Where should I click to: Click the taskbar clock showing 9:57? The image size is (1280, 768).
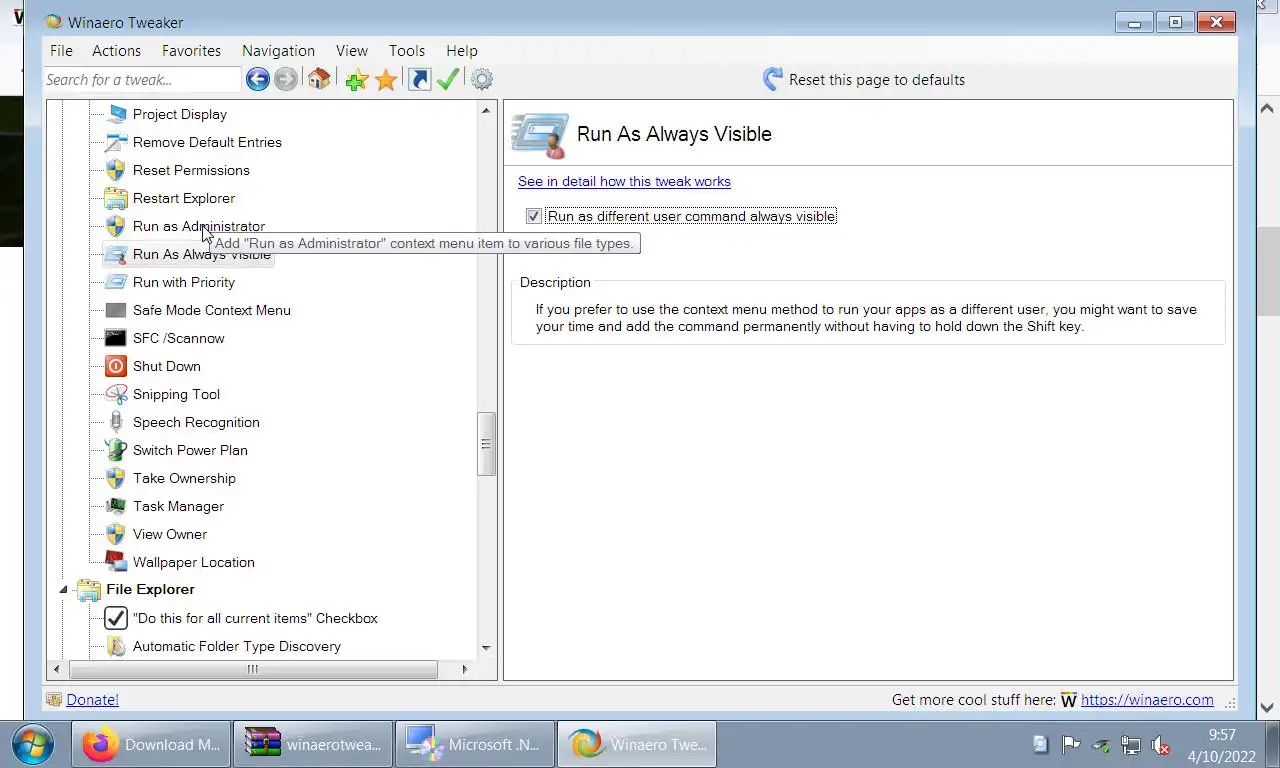pyautogui.click(x=1222, y=735)
